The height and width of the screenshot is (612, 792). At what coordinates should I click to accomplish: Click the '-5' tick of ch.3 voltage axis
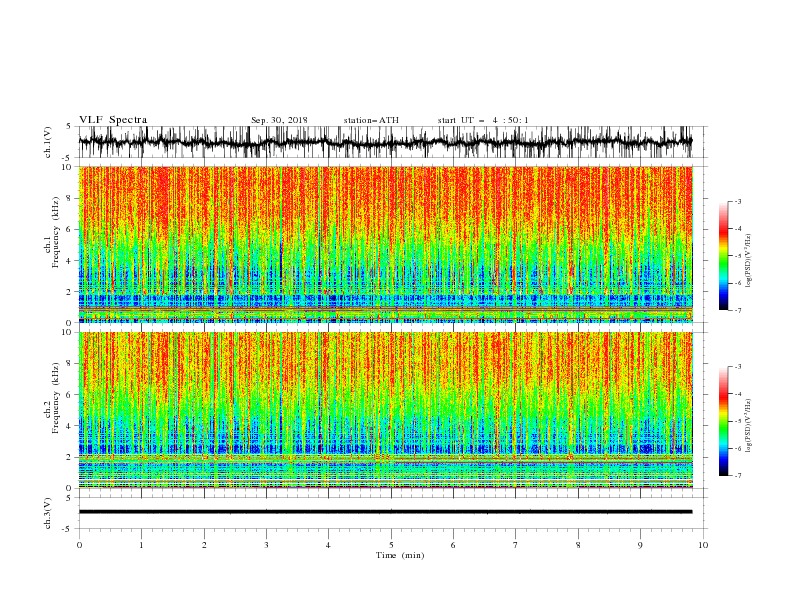(x=68, y=529)
